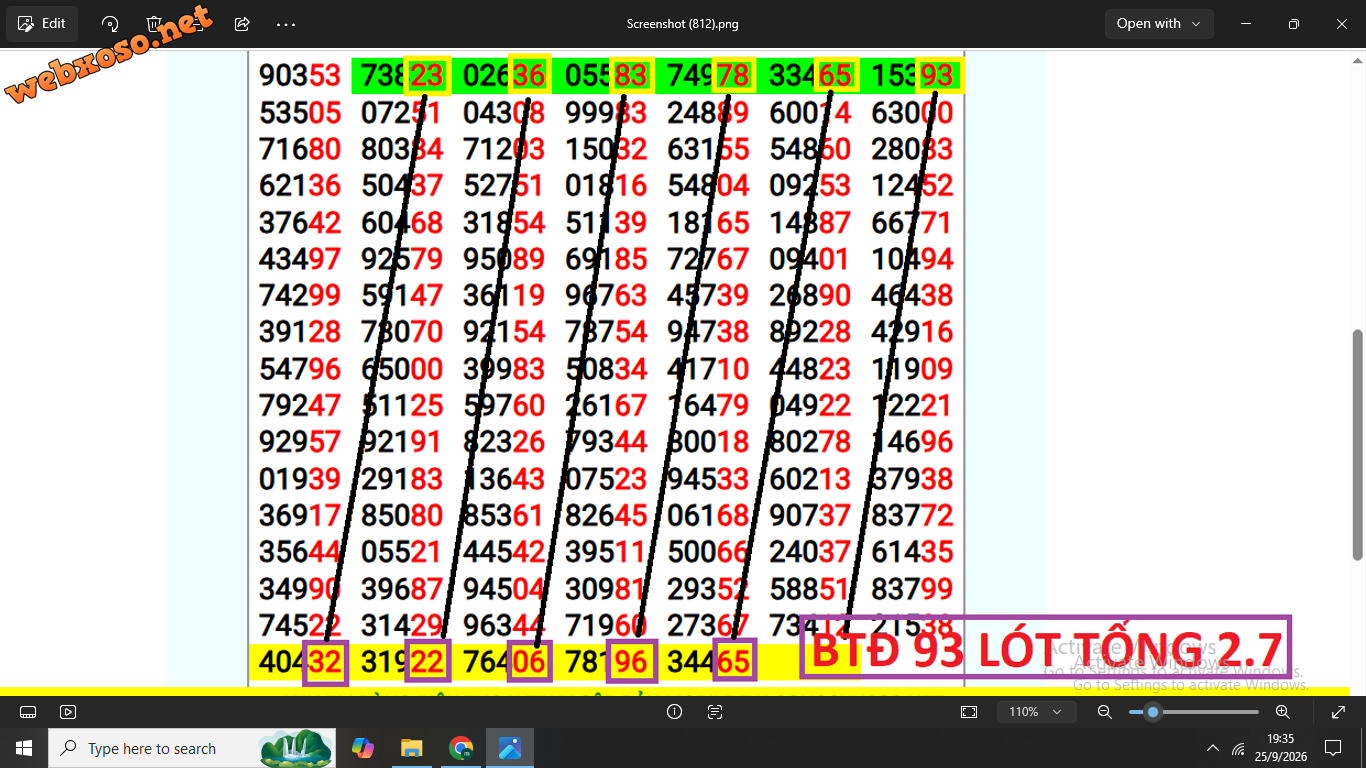The height and width of the screenshot is (768, 1366).
Task: Expand the 110% zoom level dropdown
Action: (1036, 712)
